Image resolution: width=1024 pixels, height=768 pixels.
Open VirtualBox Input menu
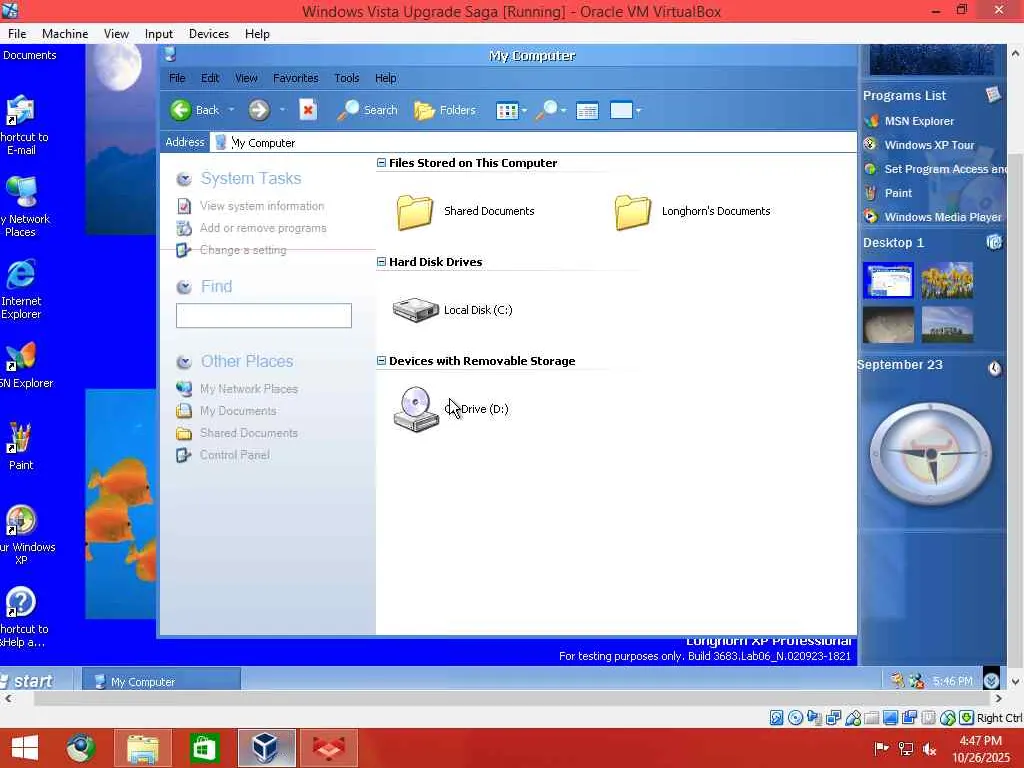coord(159,34)
